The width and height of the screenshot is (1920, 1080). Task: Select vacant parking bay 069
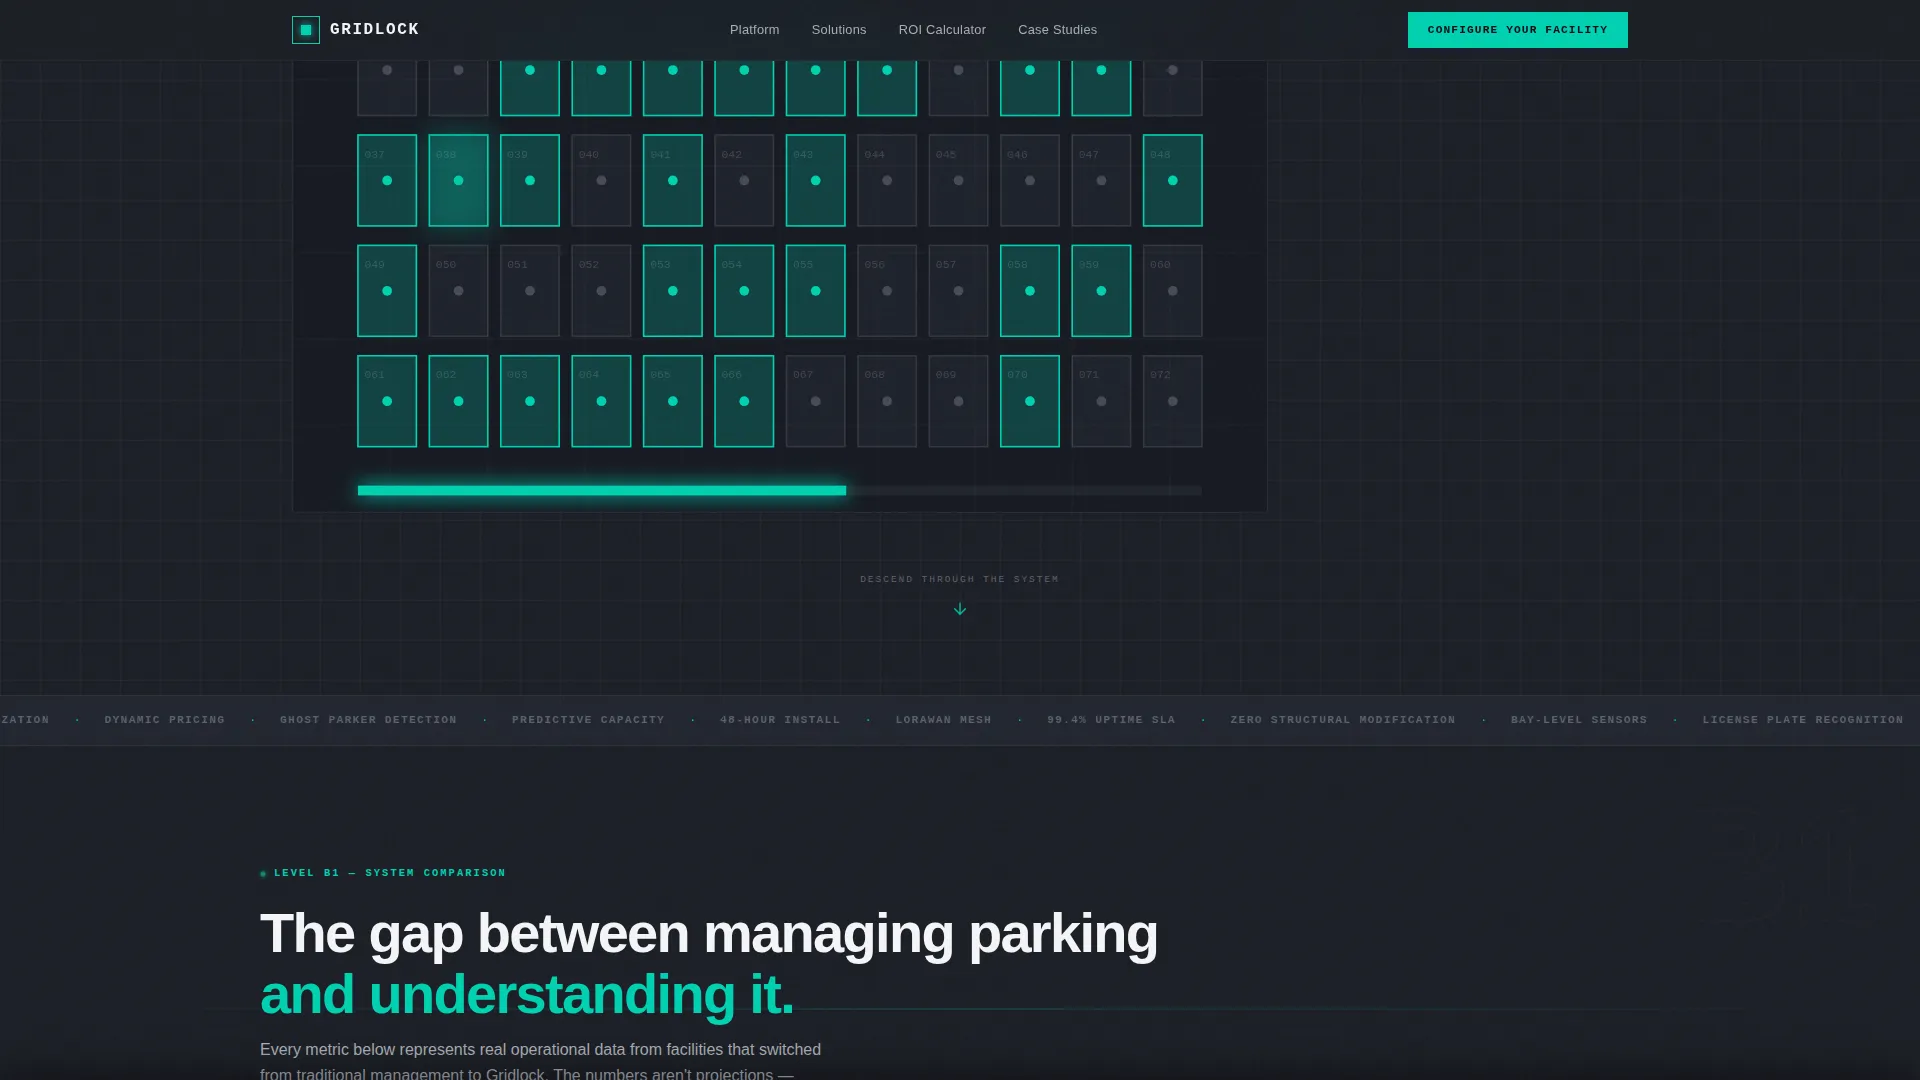coord(958,401)
